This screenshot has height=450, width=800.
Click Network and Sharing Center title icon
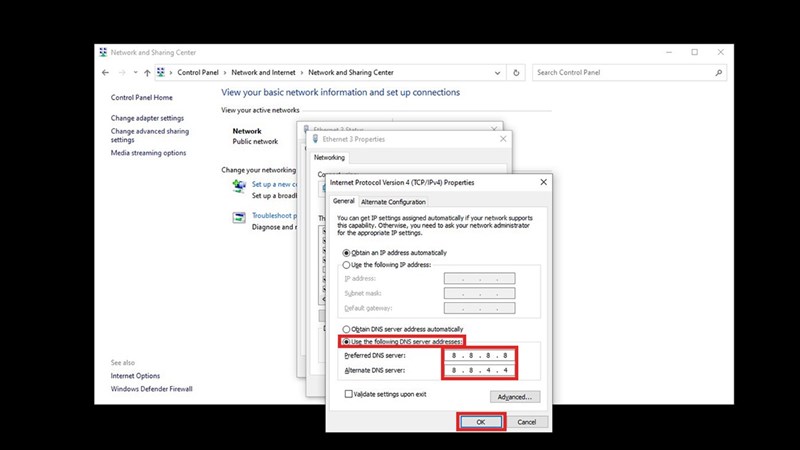103,52
